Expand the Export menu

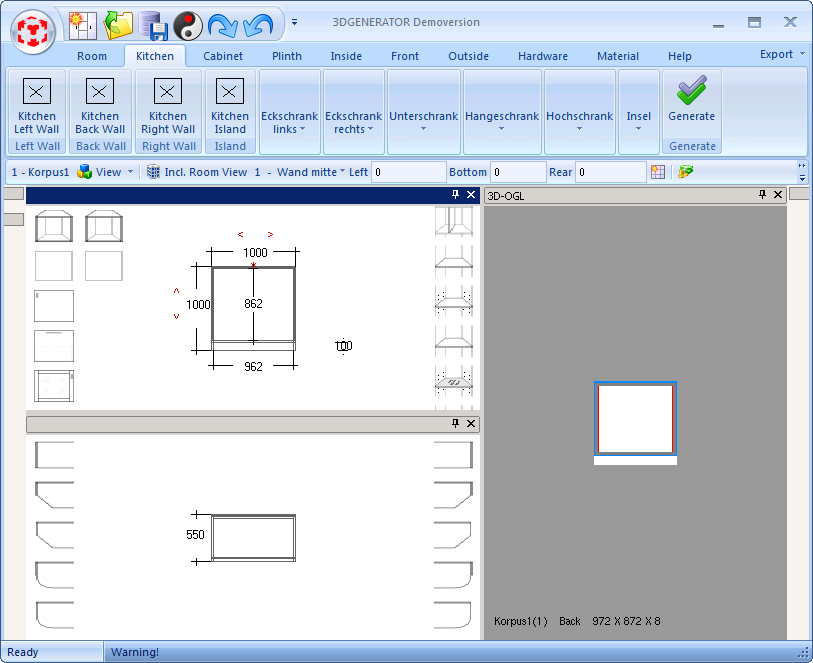point(778,55)
